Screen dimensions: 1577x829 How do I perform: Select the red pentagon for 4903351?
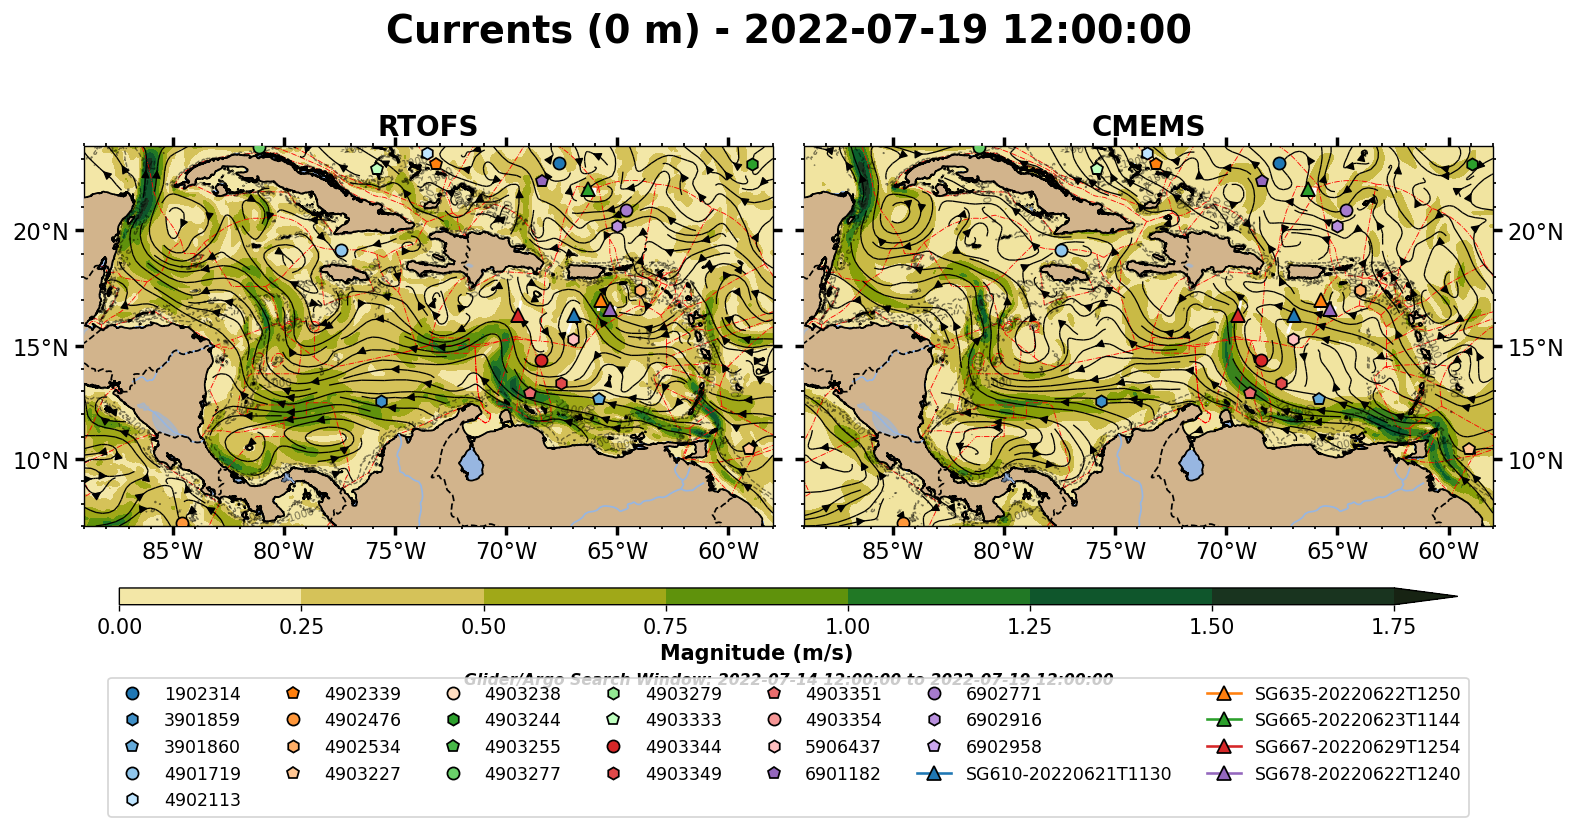[774, 693]
